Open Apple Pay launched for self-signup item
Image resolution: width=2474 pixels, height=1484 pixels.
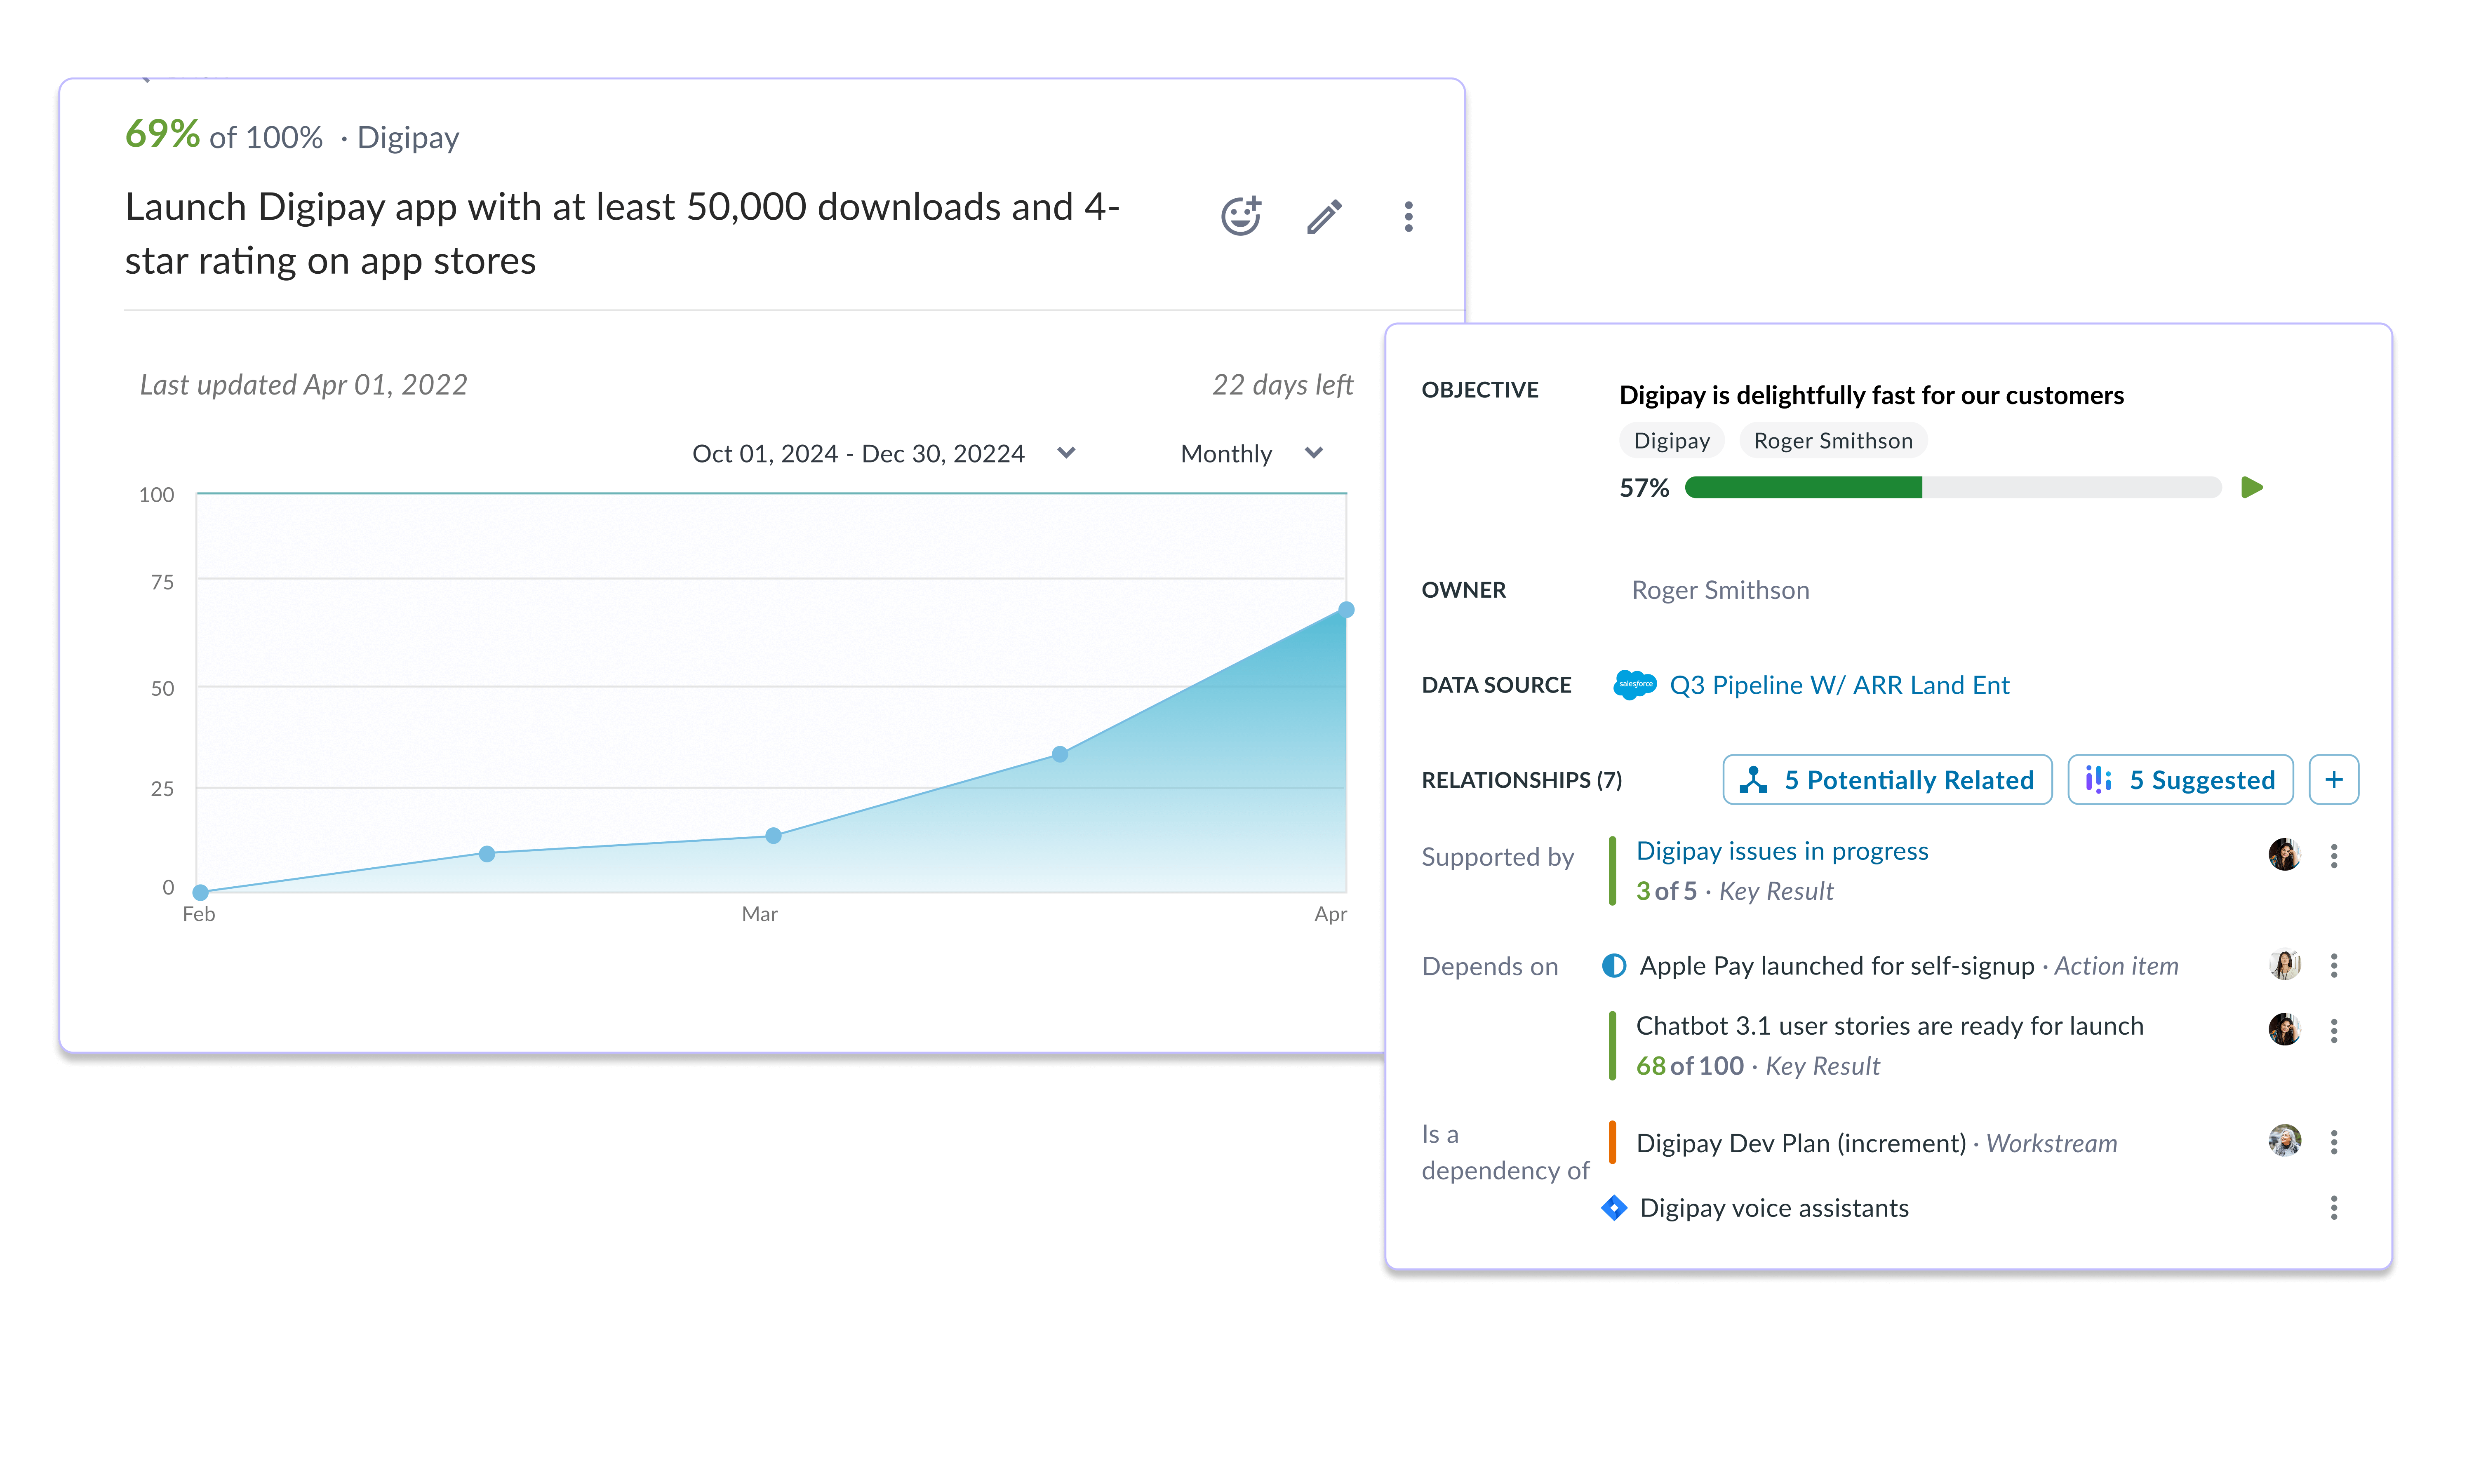[1836, 965]
